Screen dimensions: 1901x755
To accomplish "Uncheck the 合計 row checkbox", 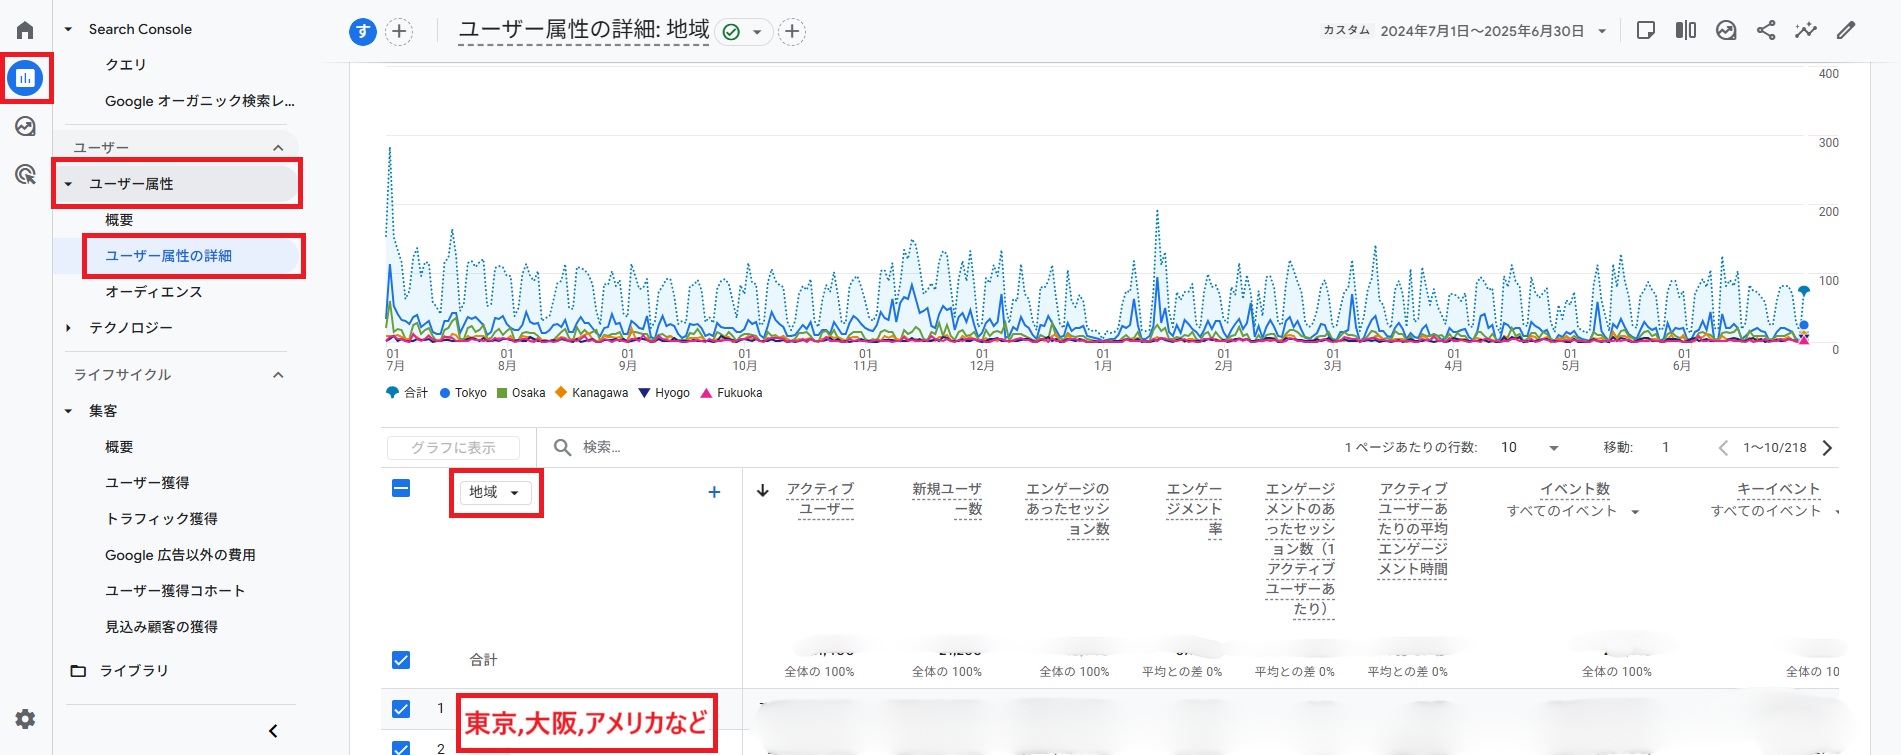I will click(401, 660).
